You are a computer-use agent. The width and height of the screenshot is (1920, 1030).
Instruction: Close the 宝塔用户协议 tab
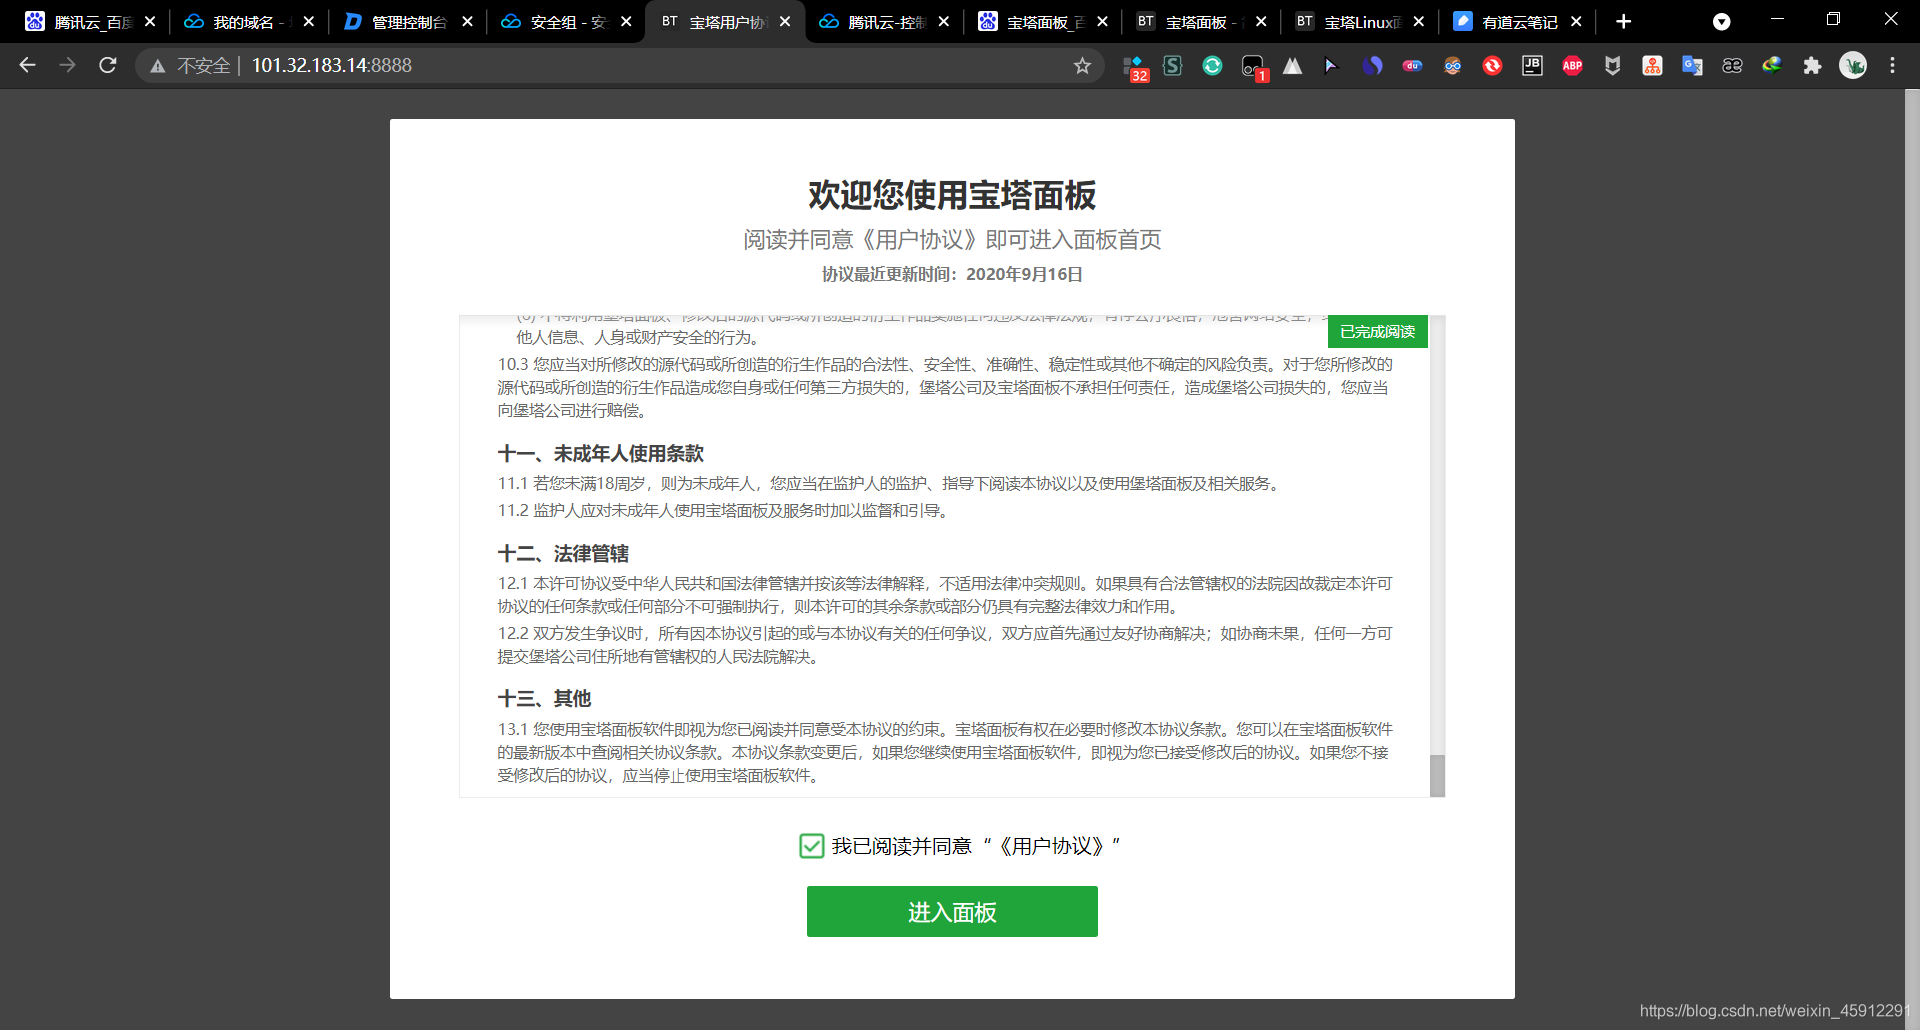(785, 21)
